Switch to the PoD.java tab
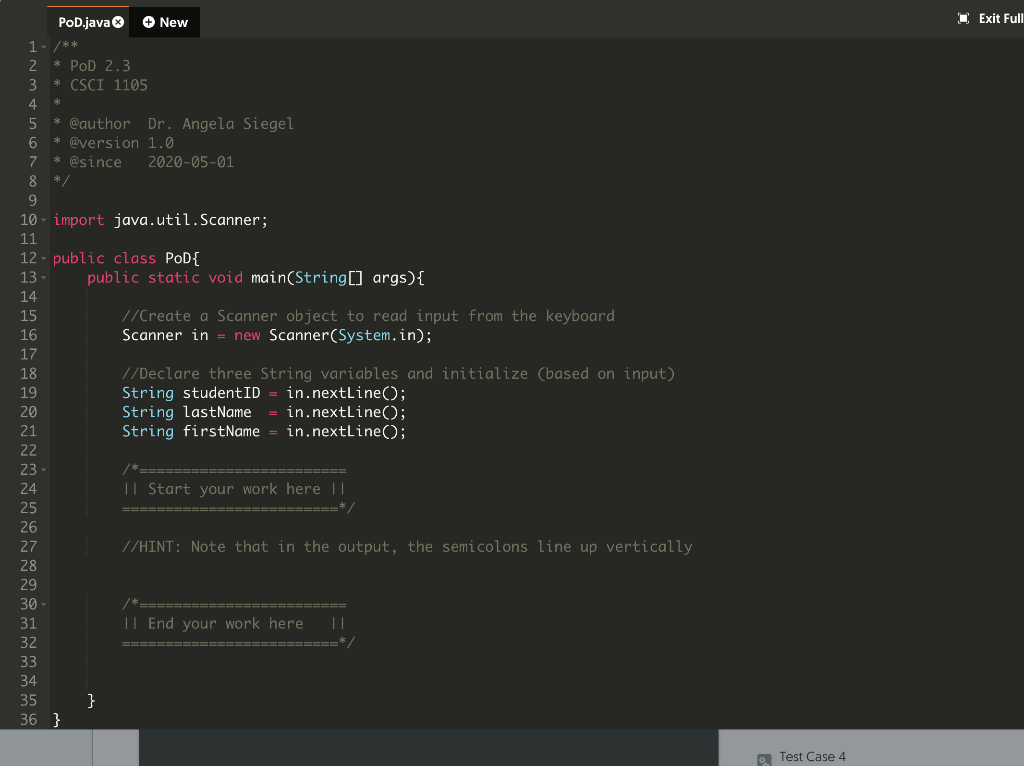Screen dimensions: 1024x766 coord(84,20)
